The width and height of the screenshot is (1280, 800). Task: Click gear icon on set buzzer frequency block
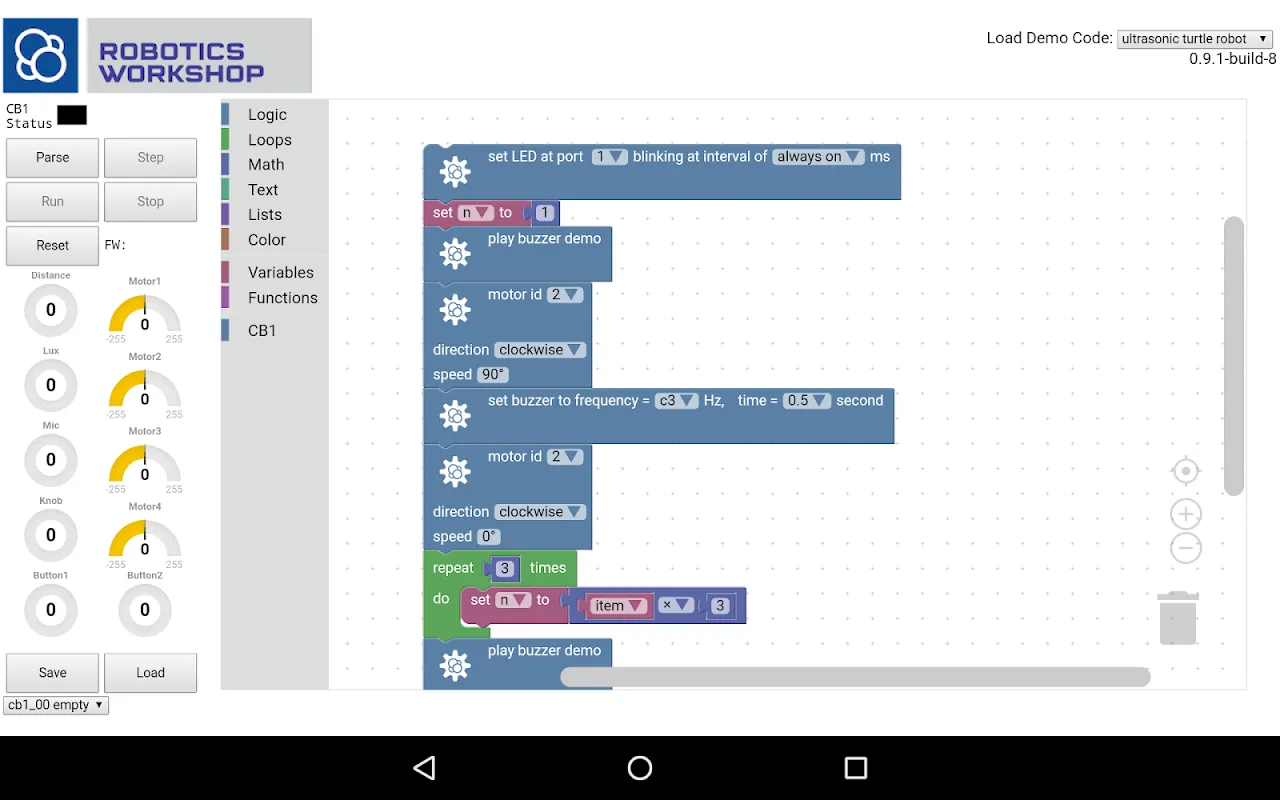click(455, 416)
